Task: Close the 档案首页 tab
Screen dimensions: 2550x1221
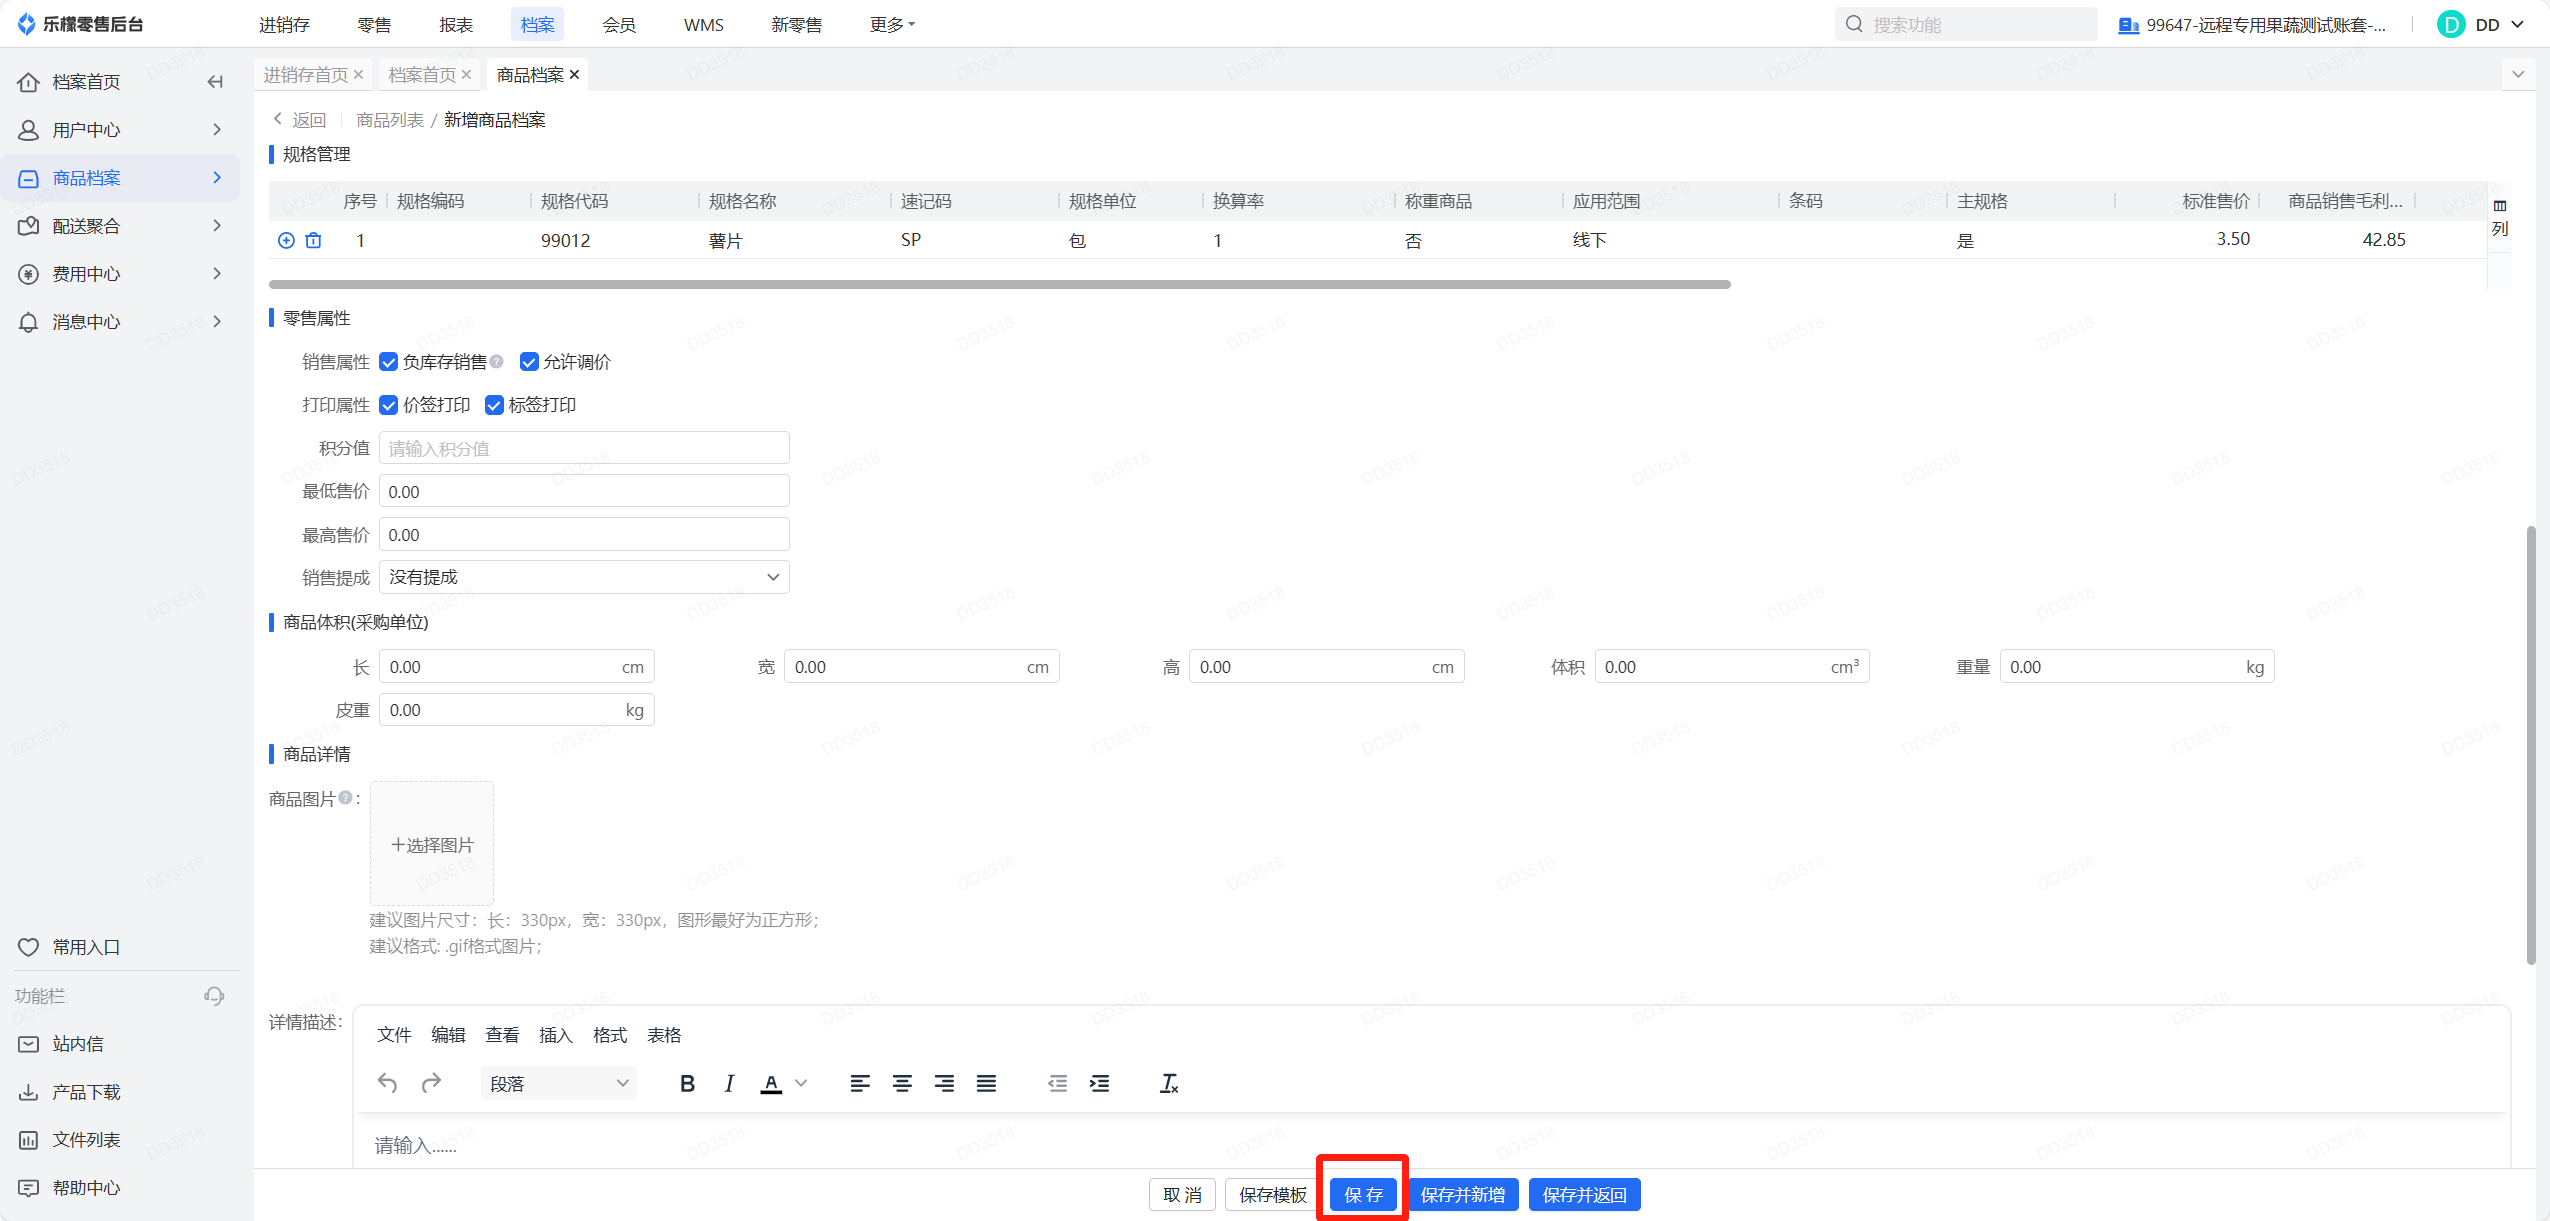Action: click(x=466, y=75)
